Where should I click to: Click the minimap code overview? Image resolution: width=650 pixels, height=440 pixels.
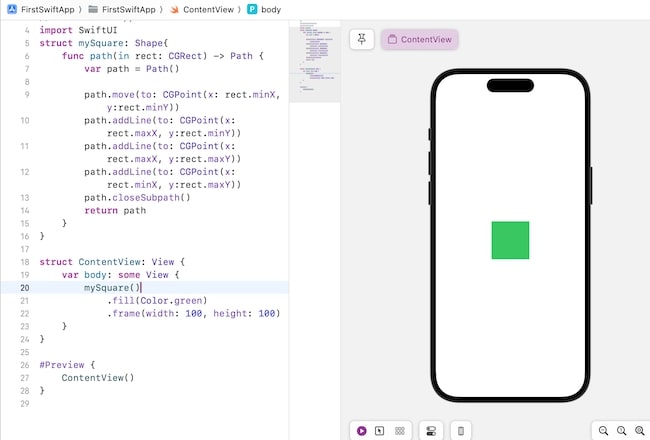click(313, 60)
